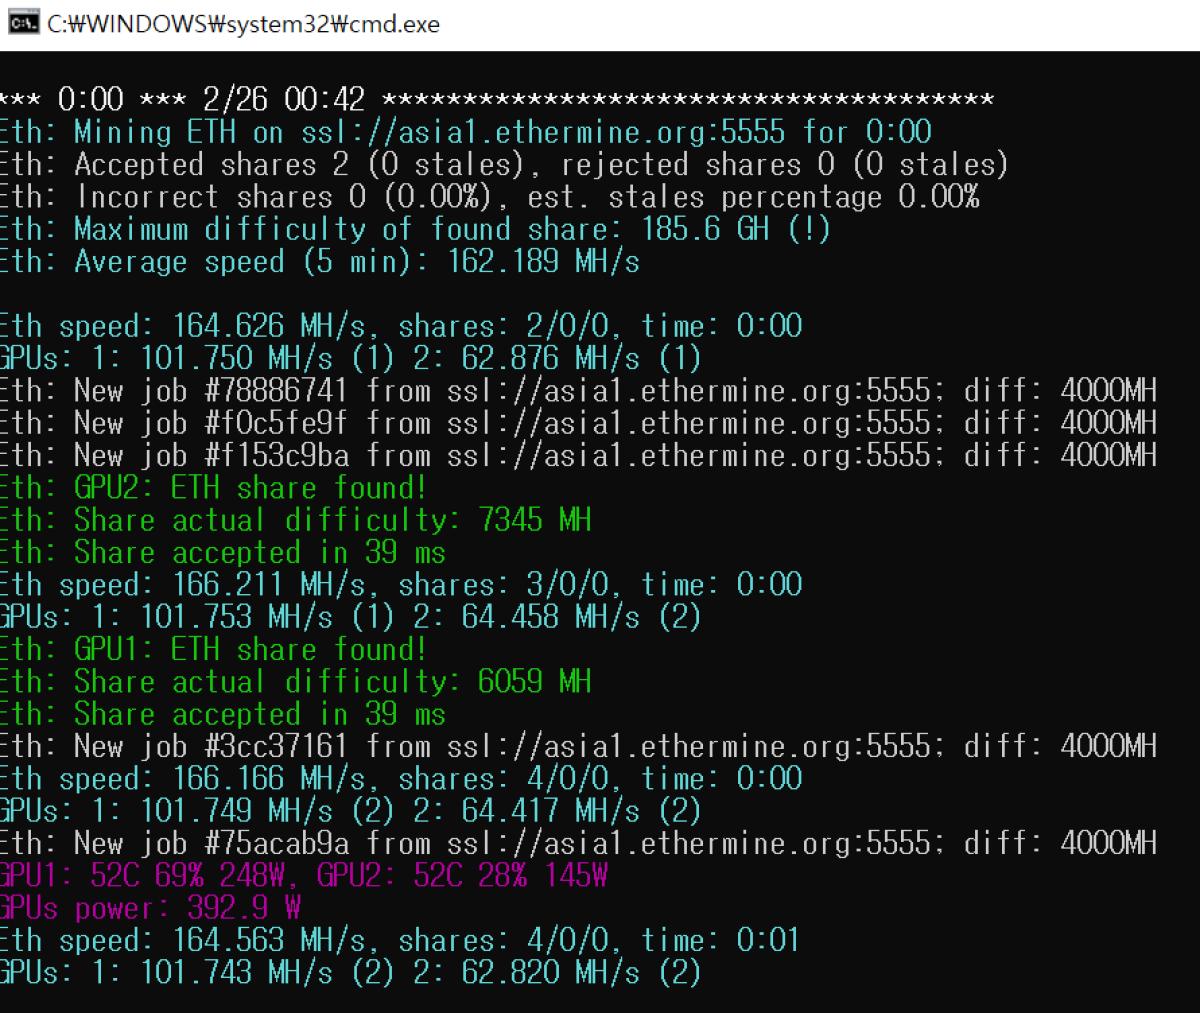
Task: Click New job #3cc37161 line
Action: point(577,746)
